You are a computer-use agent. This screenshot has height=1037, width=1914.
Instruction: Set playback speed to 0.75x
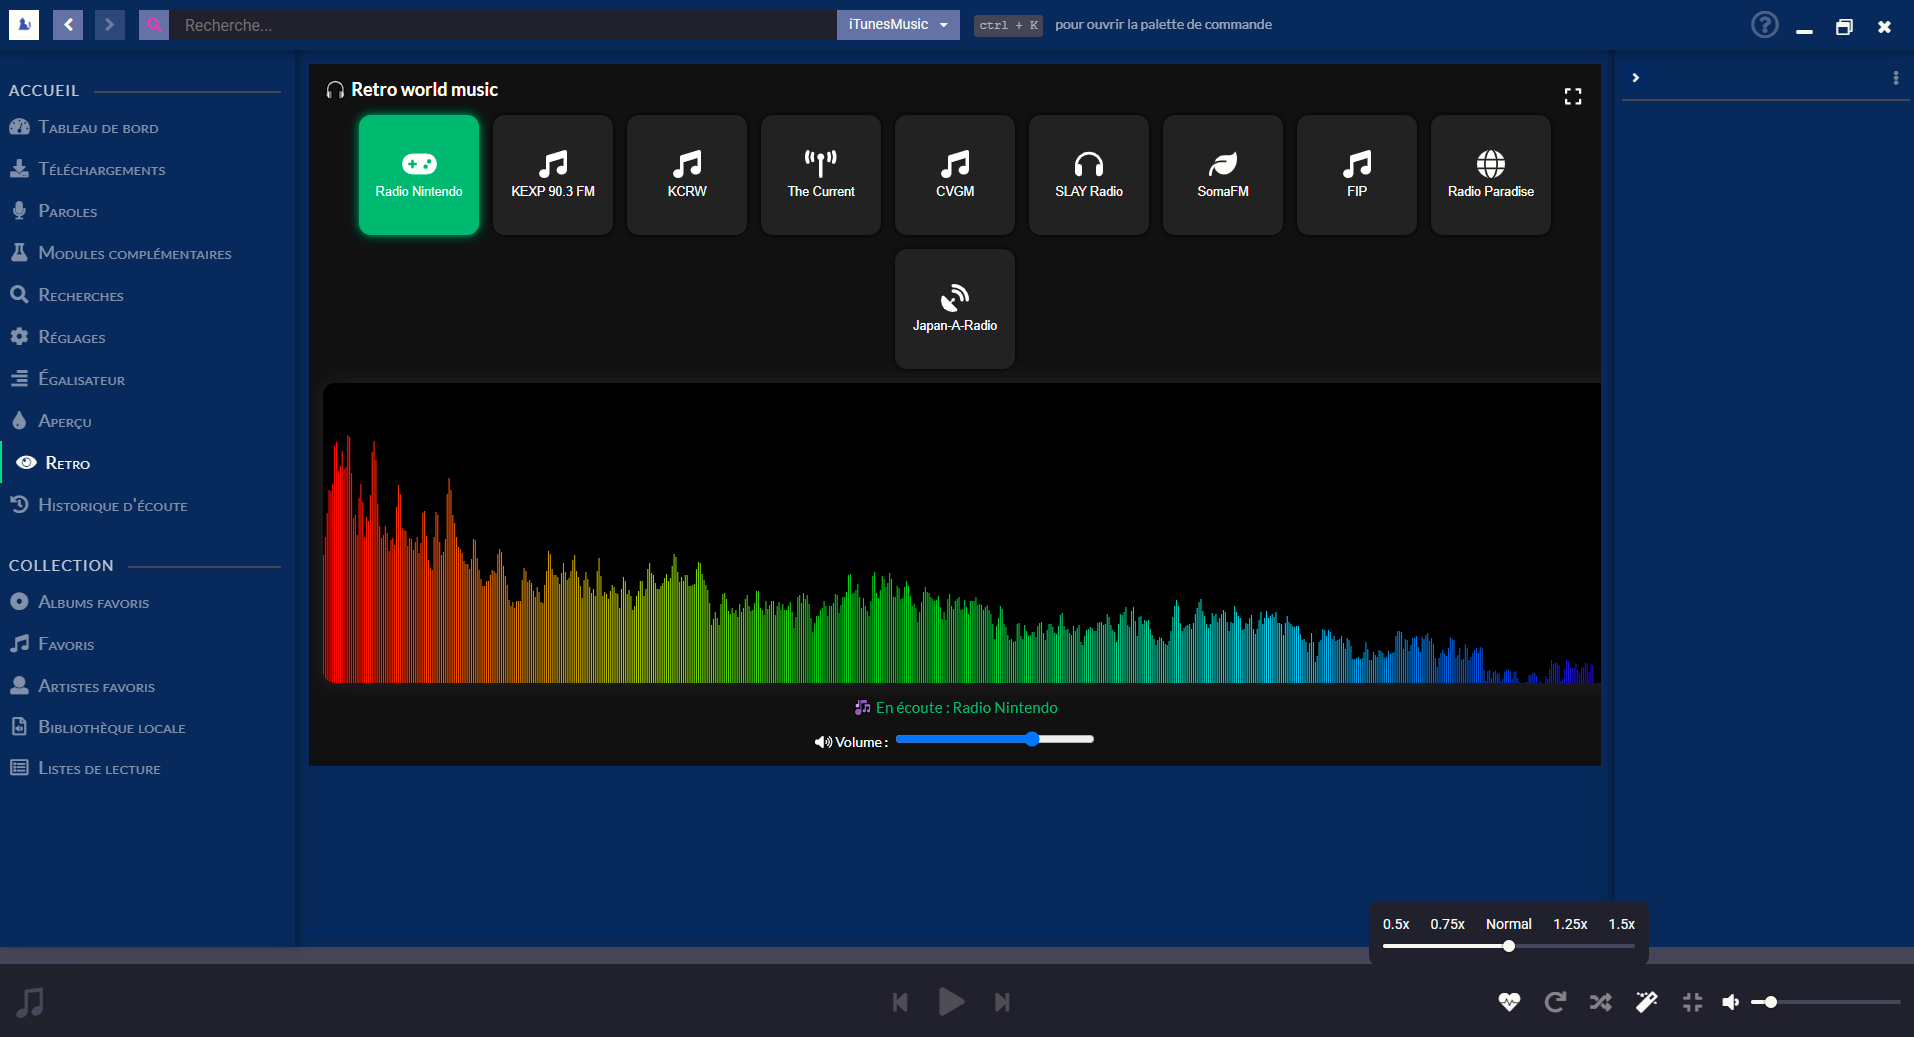click(1447, 924)
